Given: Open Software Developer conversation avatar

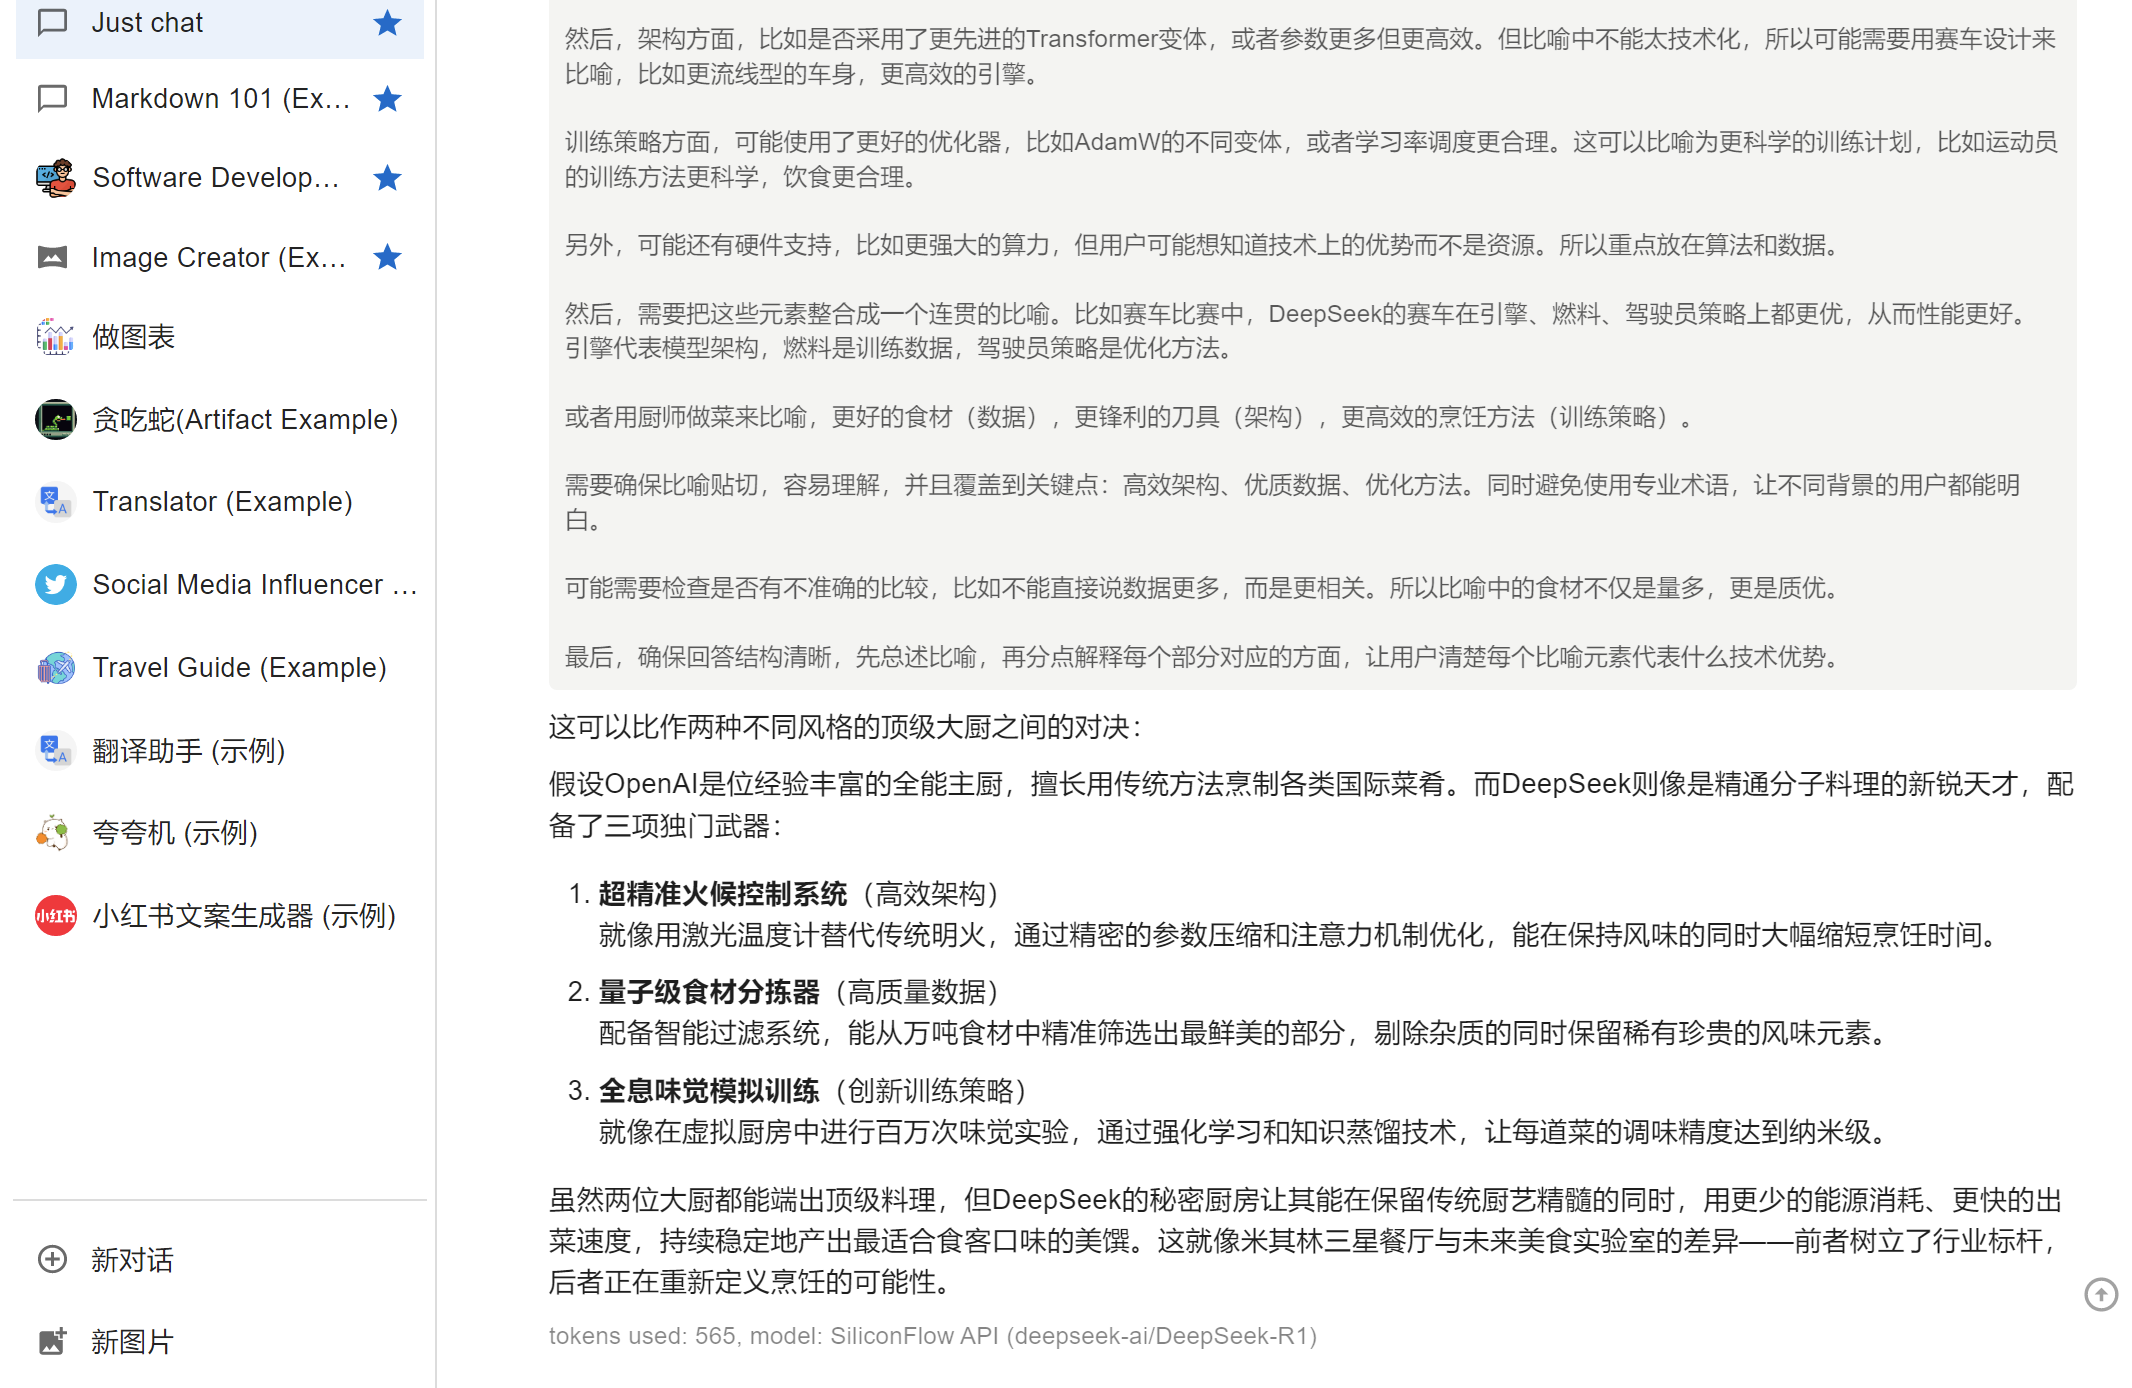Looking at the screenshot, I should pos(55,178).
